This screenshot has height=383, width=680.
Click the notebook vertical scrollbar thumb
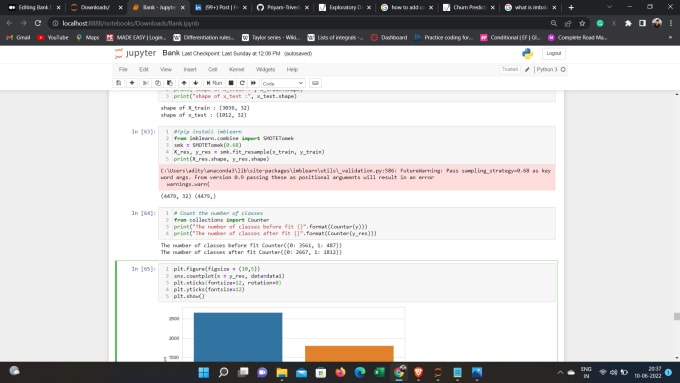pyautogui.click(x=677, y=317)
